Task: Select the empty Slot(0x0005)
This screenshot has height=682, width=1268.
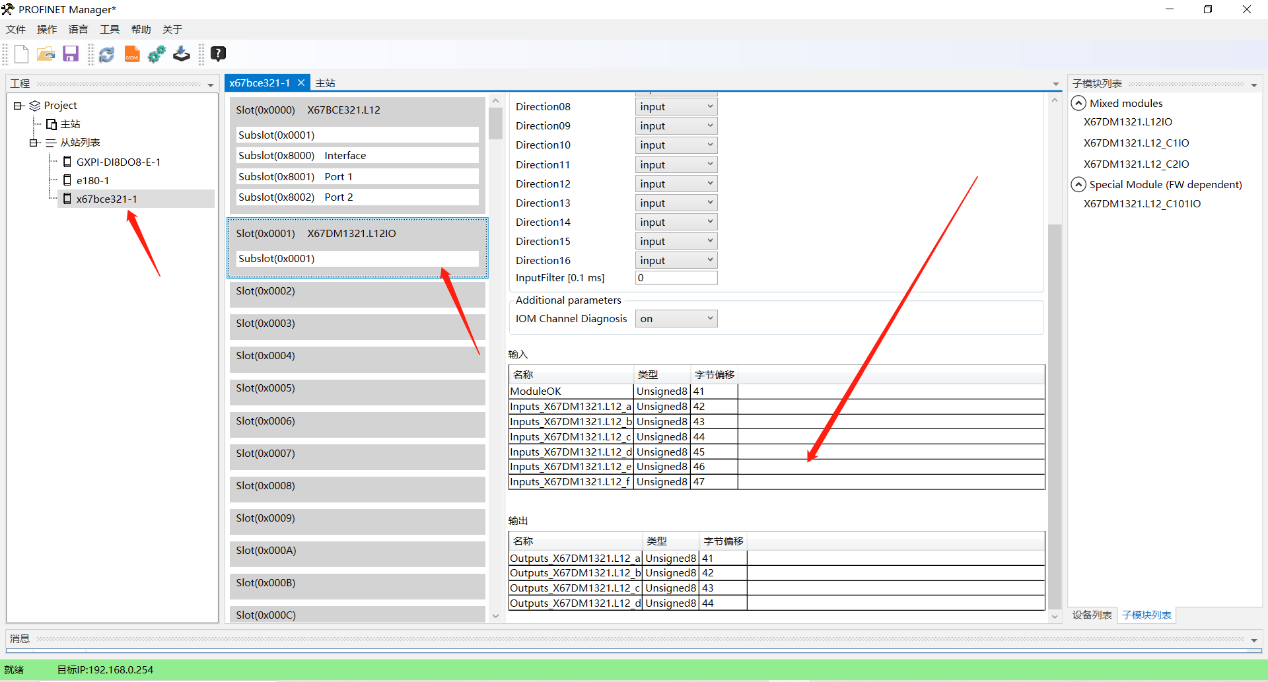Action: pos(357,391)
